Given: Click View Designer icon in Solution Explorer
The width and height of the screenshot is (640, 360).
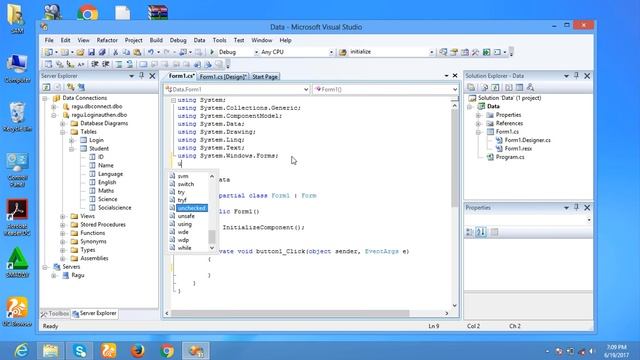Looking at the screenshot, I should pyautogui.click(x=519, y=87).
